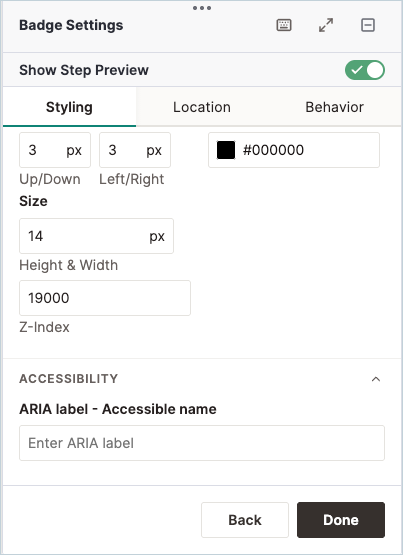The image size is (403, 555).
Task: Minimize the Badge Settings panel
Action: (368, 25)
